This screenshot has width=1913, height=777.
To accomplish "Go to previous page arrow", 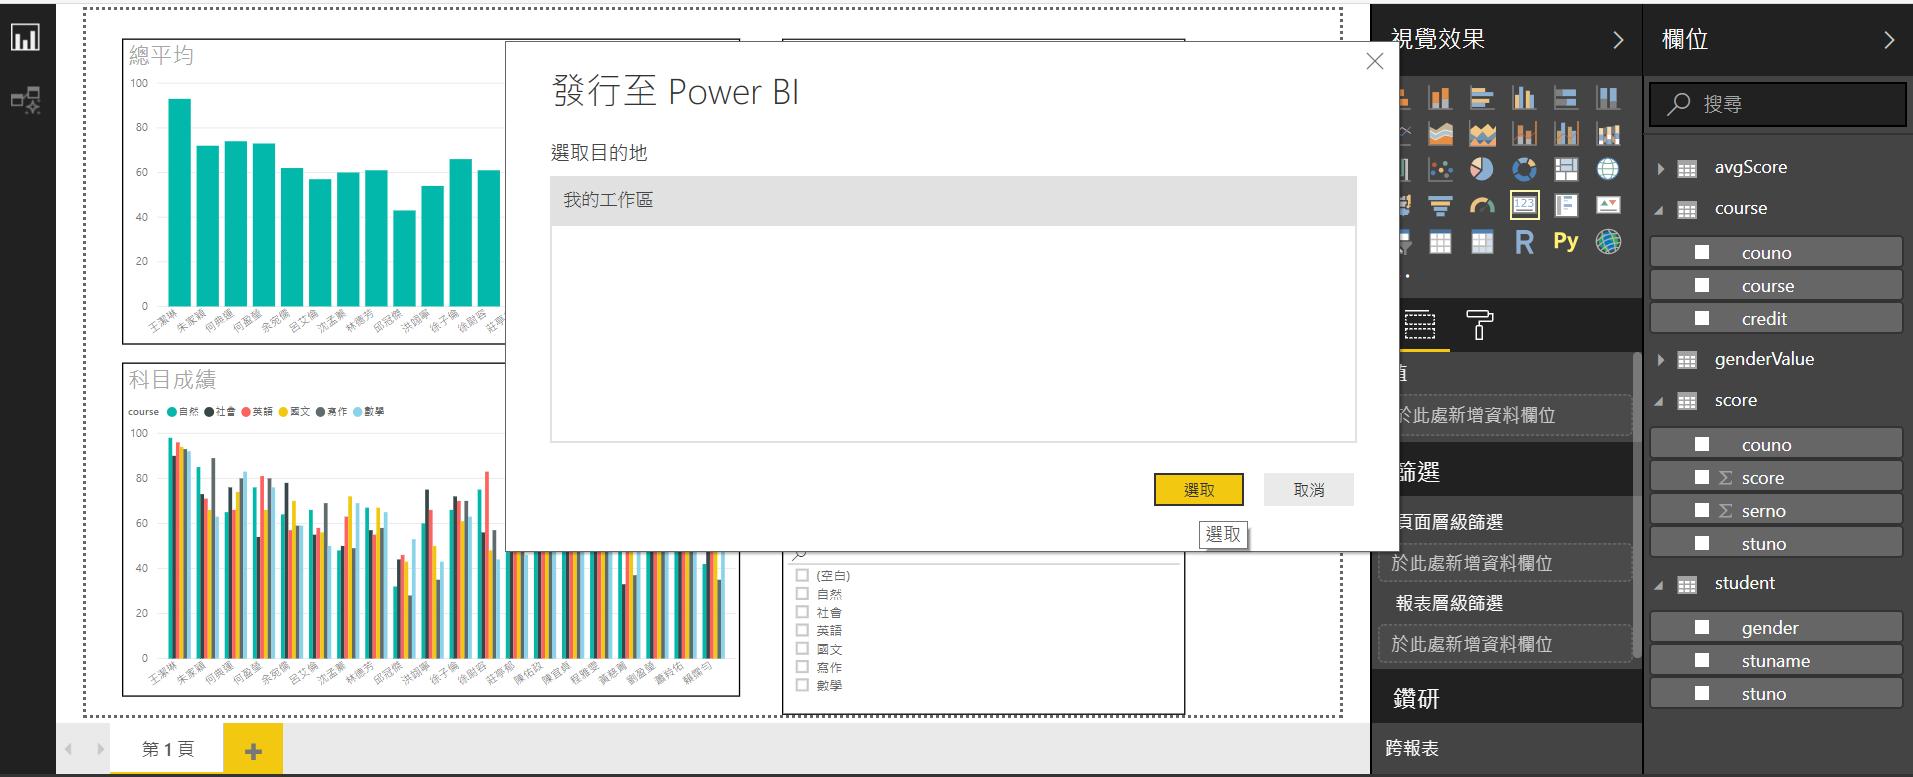I will pos(69,749).
